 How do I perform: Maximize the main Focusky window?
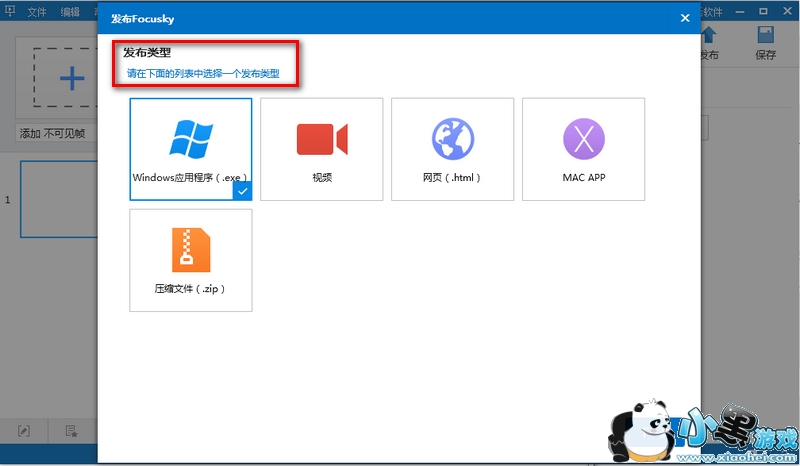tap(763, 11)
